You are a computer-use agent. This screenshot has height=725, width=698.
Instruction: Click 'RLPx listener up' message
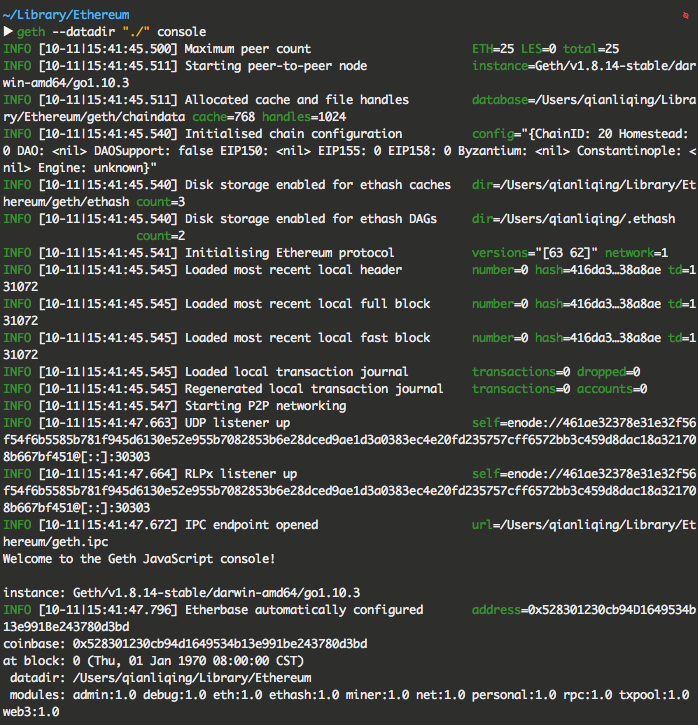tap(241, 474)
